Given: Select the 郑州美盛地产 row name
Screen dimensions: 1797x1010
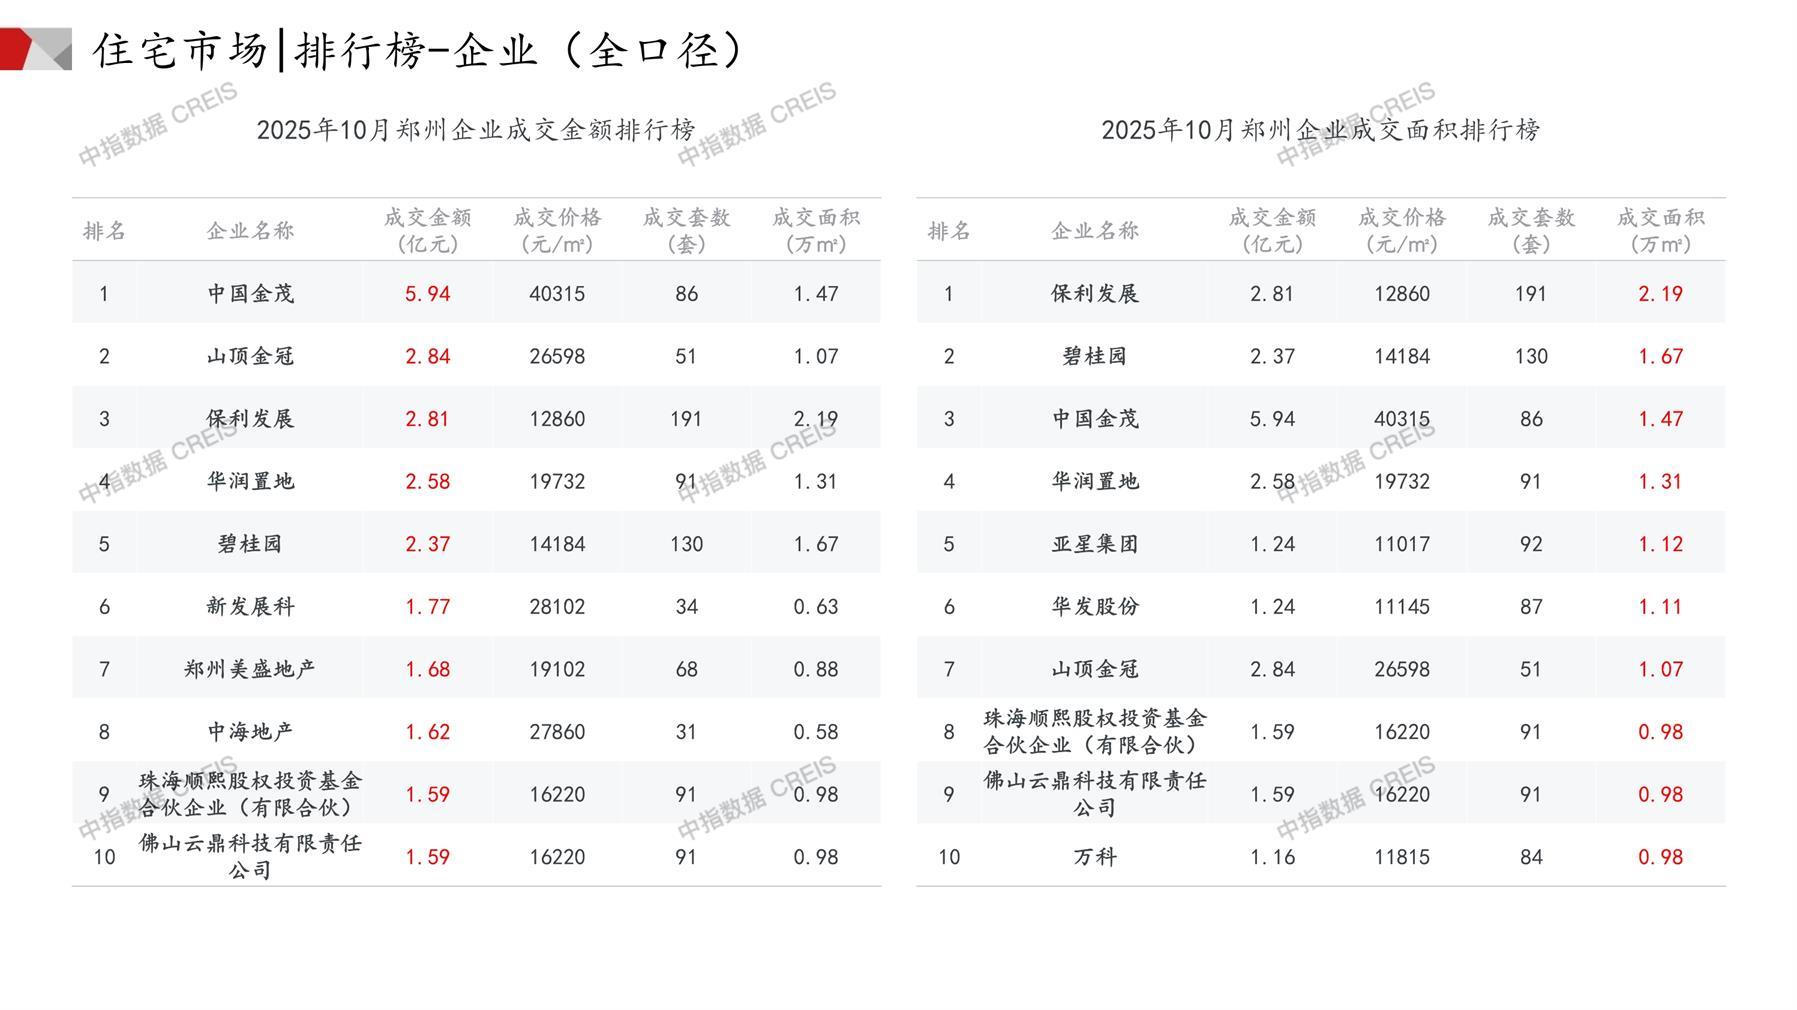Looking at the screenshot, I should 250,669.
